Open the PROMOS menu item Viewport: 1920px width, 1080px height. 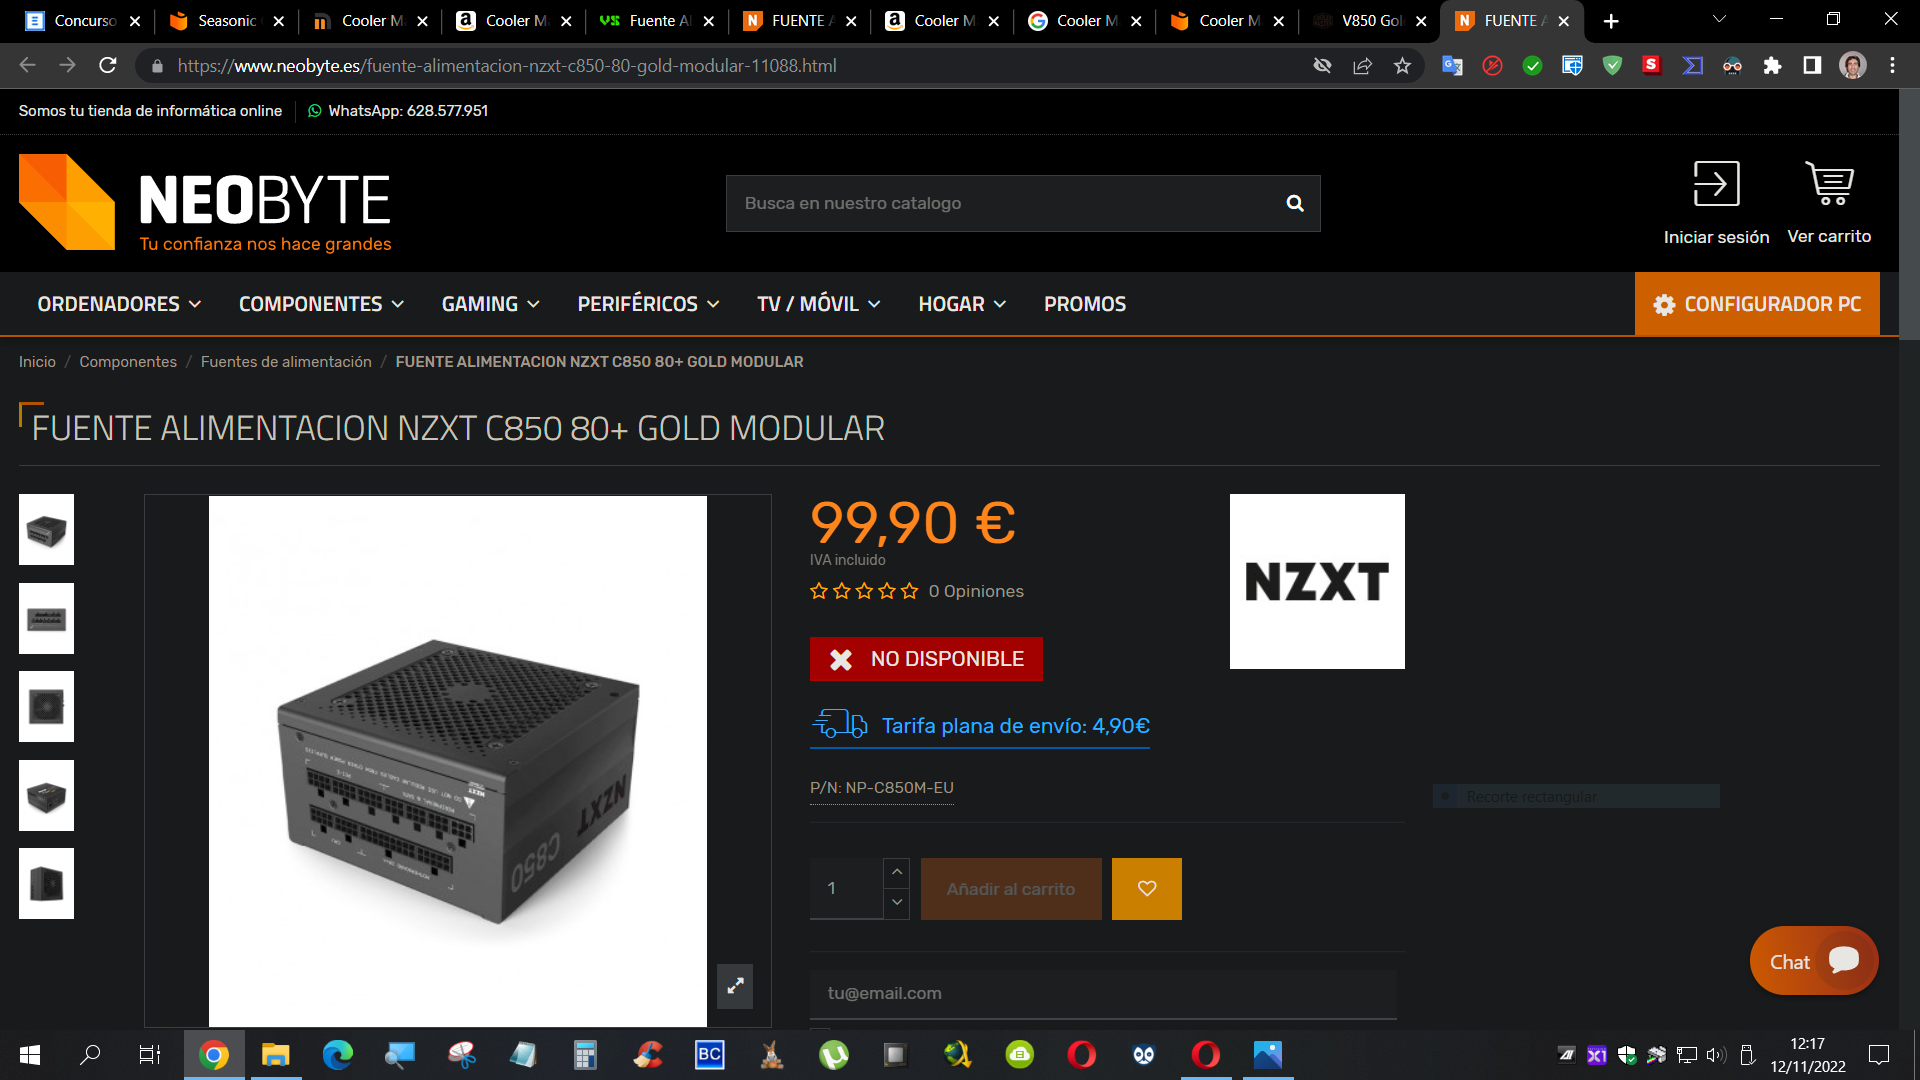[1085, 304]
